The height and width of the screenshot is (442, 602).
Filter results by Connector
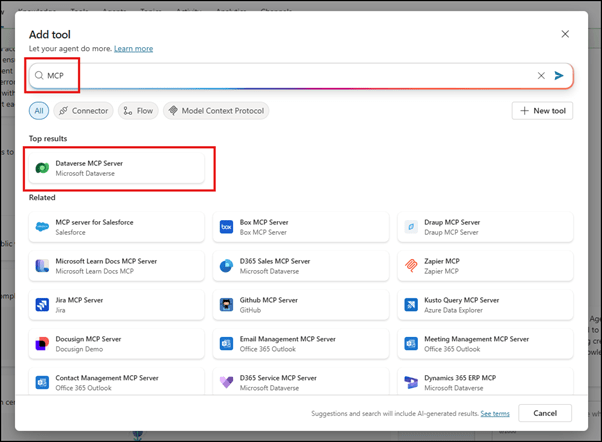pos(83,111)
